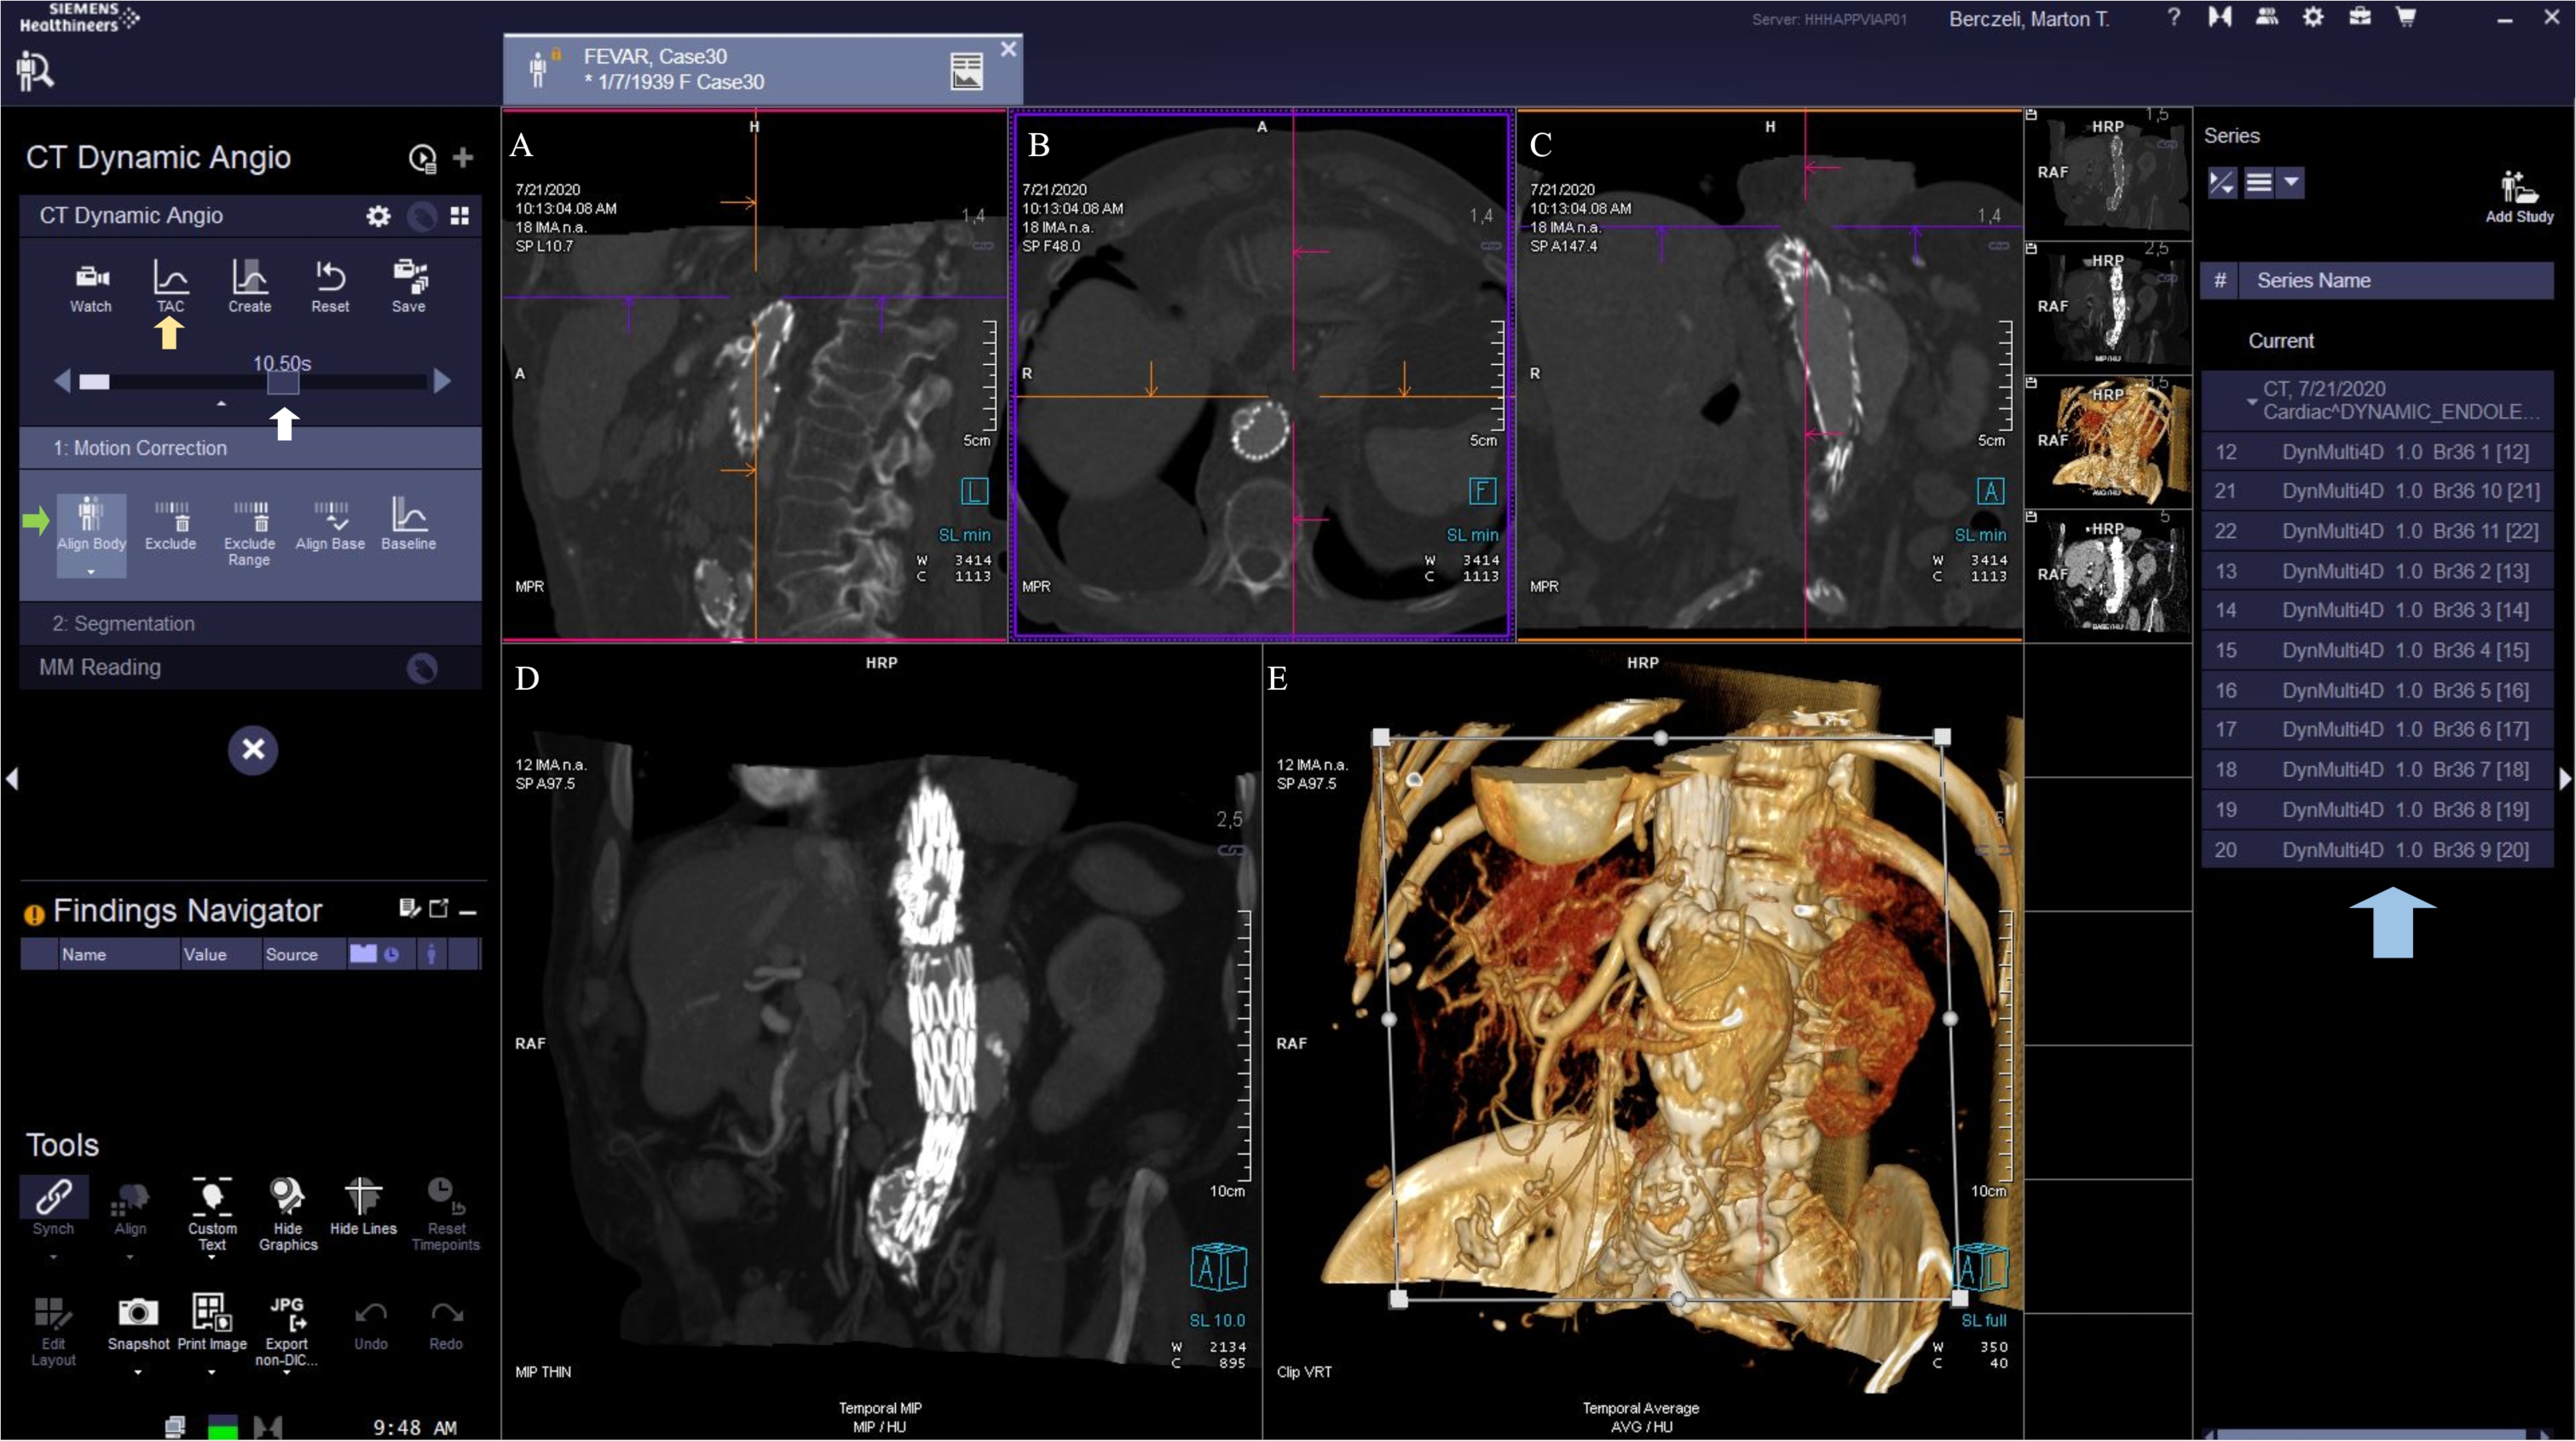Toggle the grid layout icon in CT Dynamic Angio header
Screen dimensions: 2576x1441
click(x=460, y=216)
